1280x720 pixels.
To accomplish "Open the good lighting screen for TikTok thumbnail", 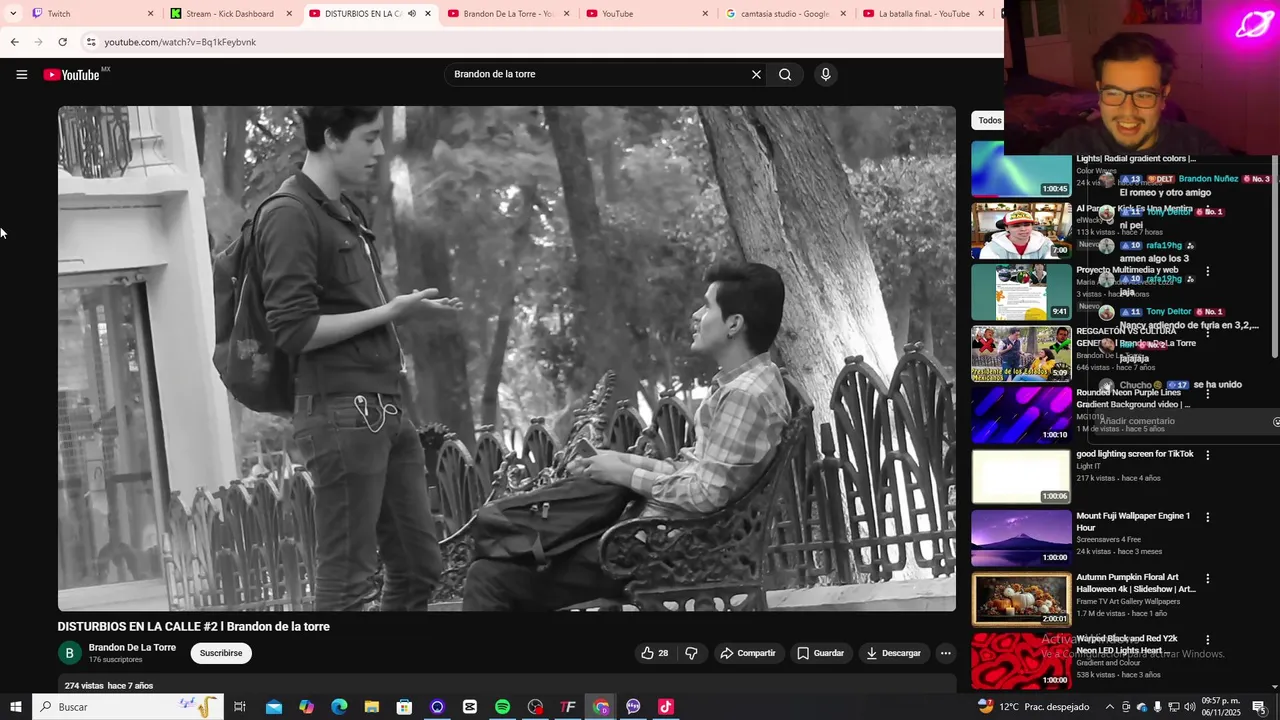I will [1021, 476].
